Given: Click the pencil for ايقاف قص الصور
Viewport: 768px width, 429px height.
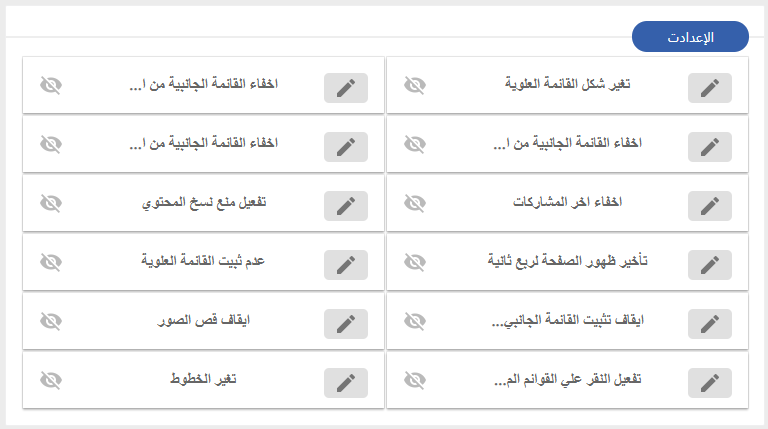Looking at the screenshot, I should tap(346, 324).
